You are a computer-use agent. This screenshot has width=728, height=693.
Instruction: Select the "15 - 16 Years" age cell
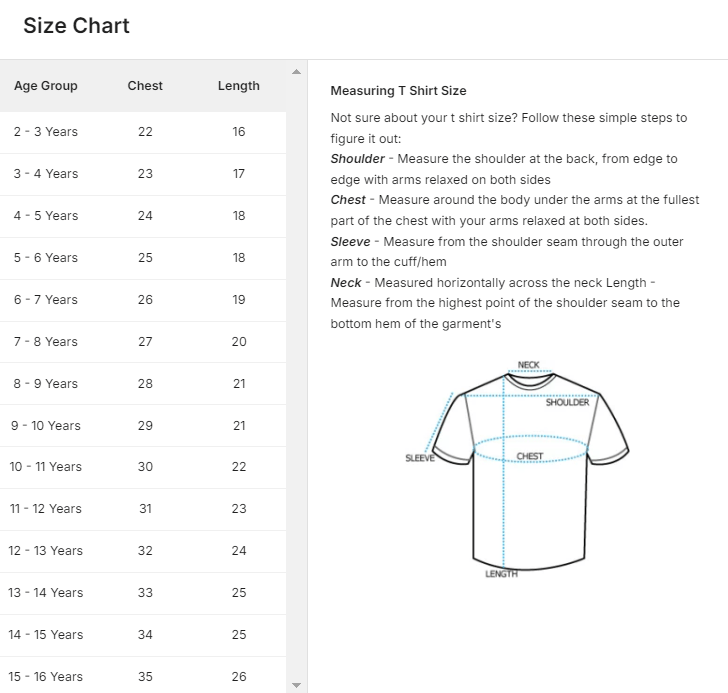coord(46,677)
